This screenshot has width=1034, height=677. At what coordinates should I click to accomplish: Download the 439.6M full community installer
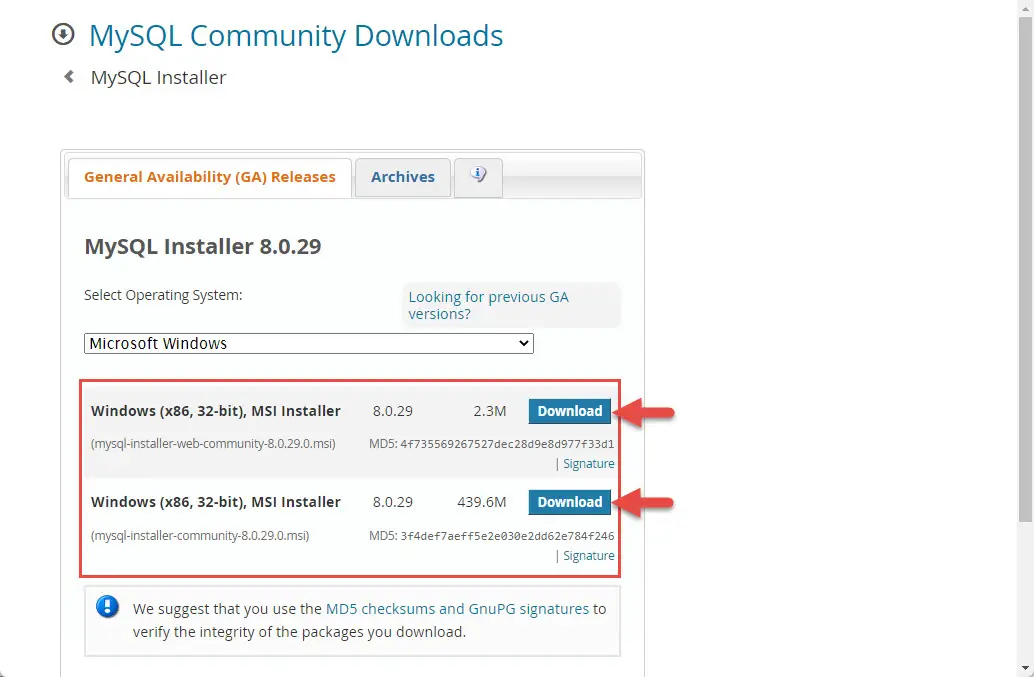pos(570,502)
